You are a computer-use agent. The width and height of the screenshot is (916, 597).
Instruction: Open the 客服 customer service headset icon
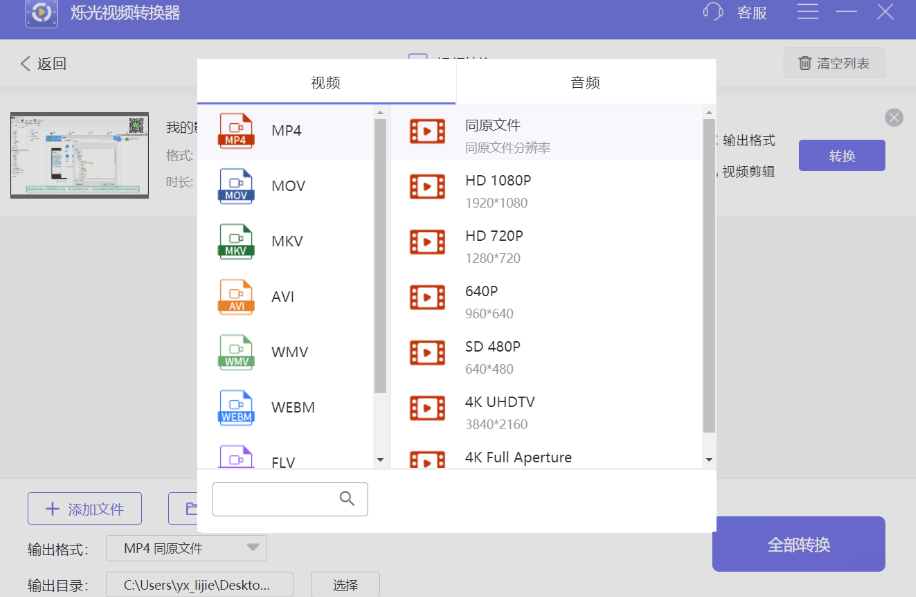(712, 12)
